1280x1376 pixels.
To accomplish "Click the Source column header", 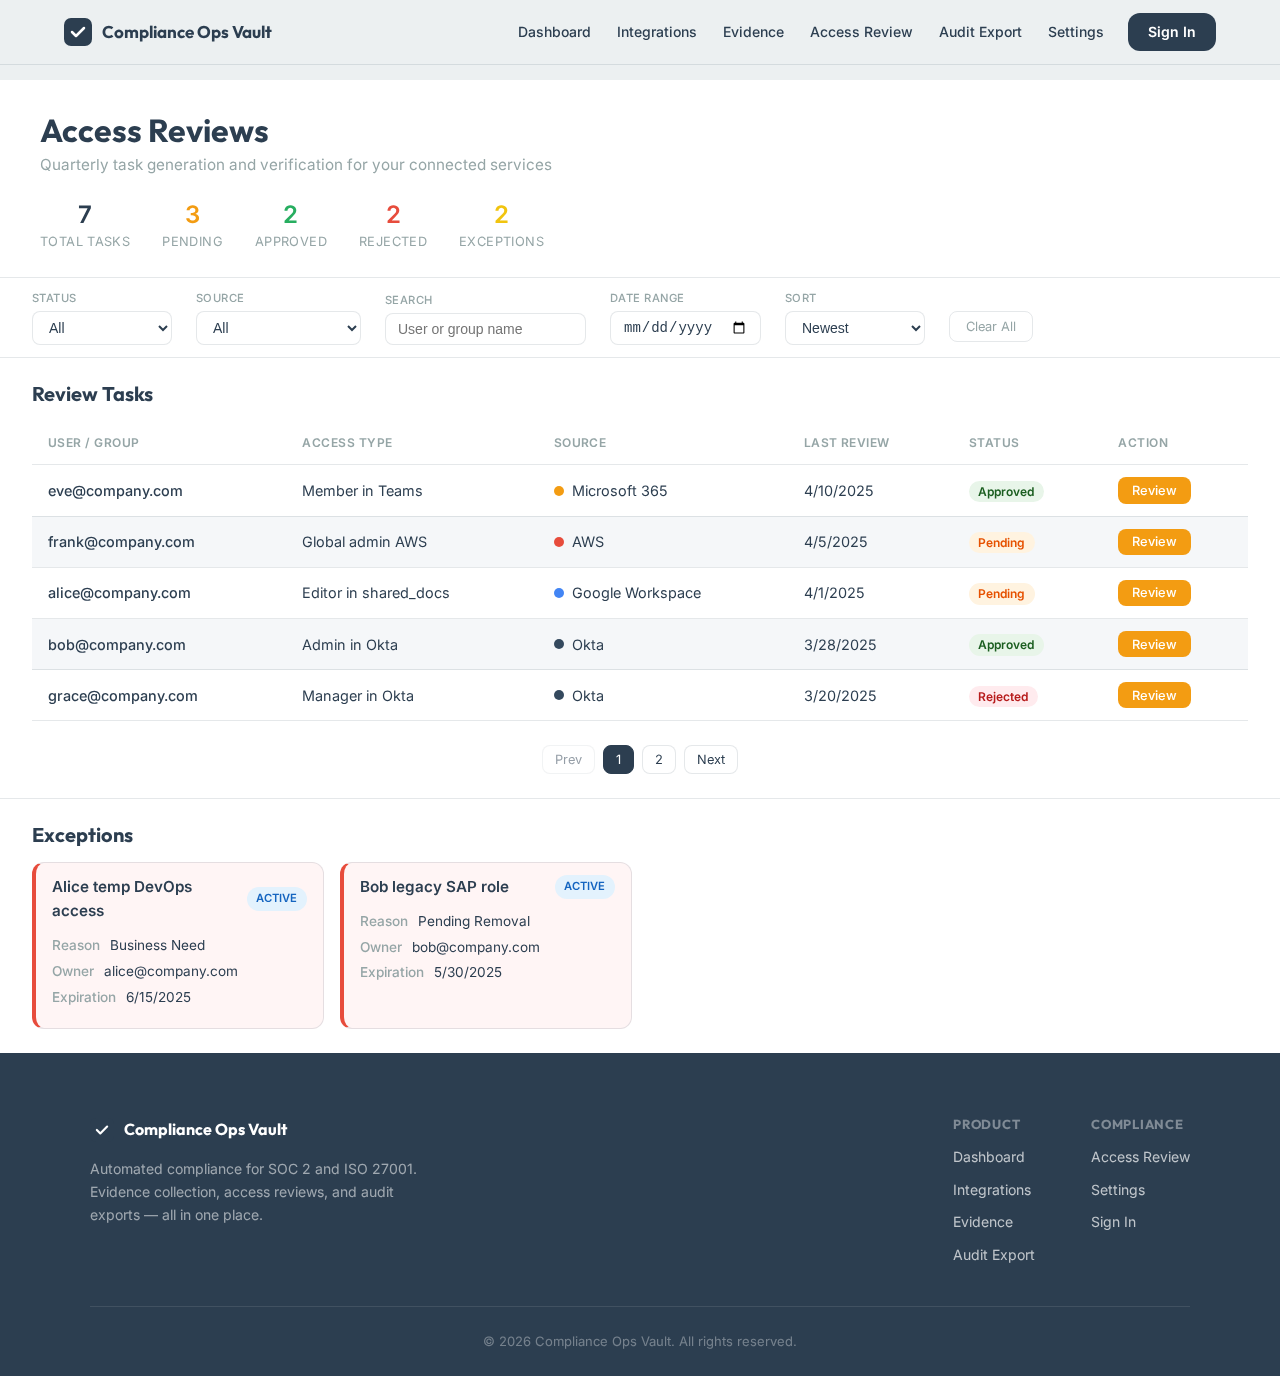I will (580, 443).
